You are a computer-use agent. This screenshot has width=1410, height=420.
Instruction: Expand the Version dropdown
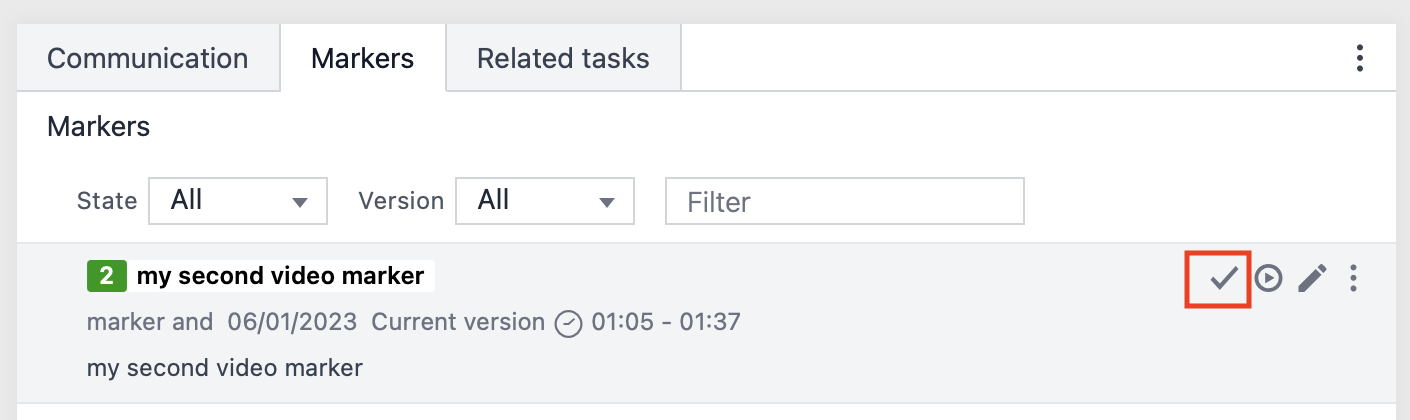pyautogui.click(x=545, y=201)
